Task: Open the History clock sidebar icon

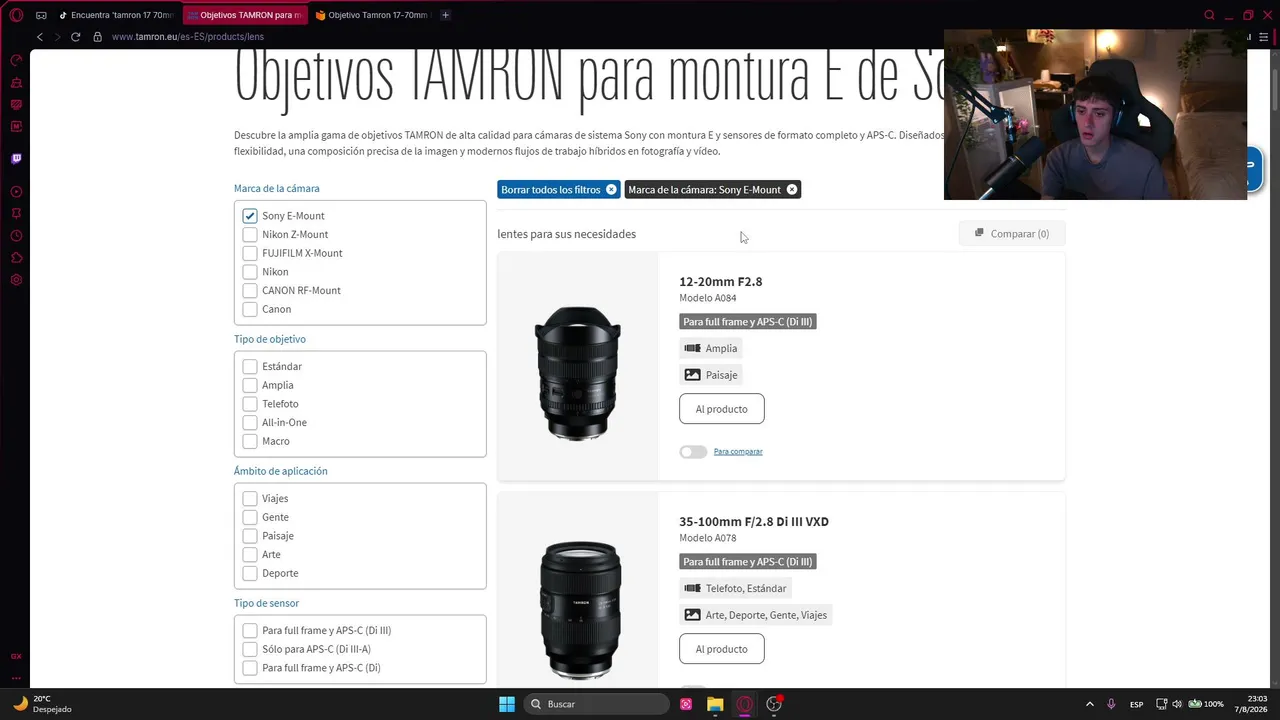Action: (x=16, y=236)
